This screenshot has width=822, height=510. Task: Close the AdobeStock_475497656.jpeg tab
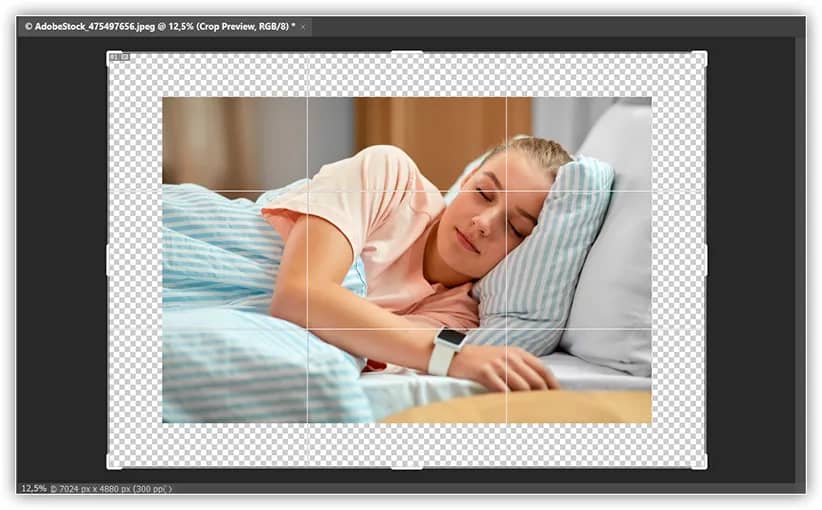304,26
